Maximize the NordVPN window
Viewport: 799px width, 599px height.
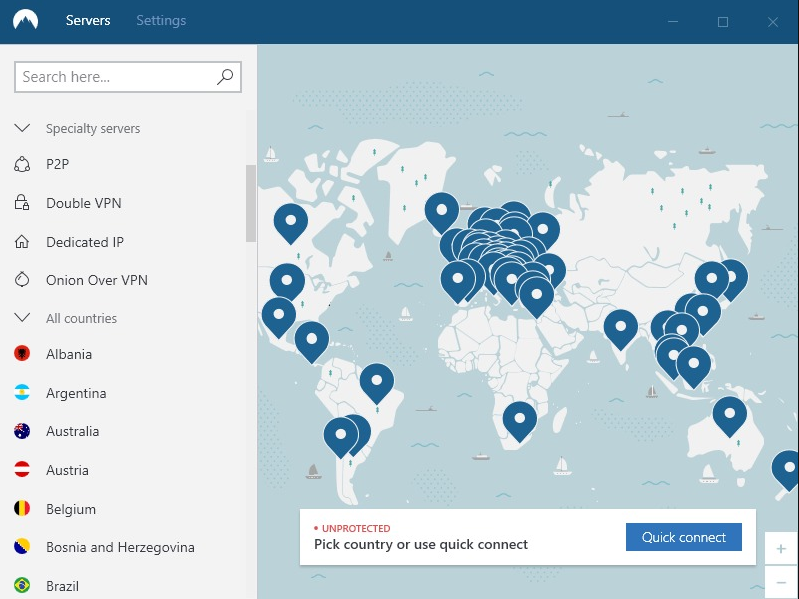coord(723,21)
